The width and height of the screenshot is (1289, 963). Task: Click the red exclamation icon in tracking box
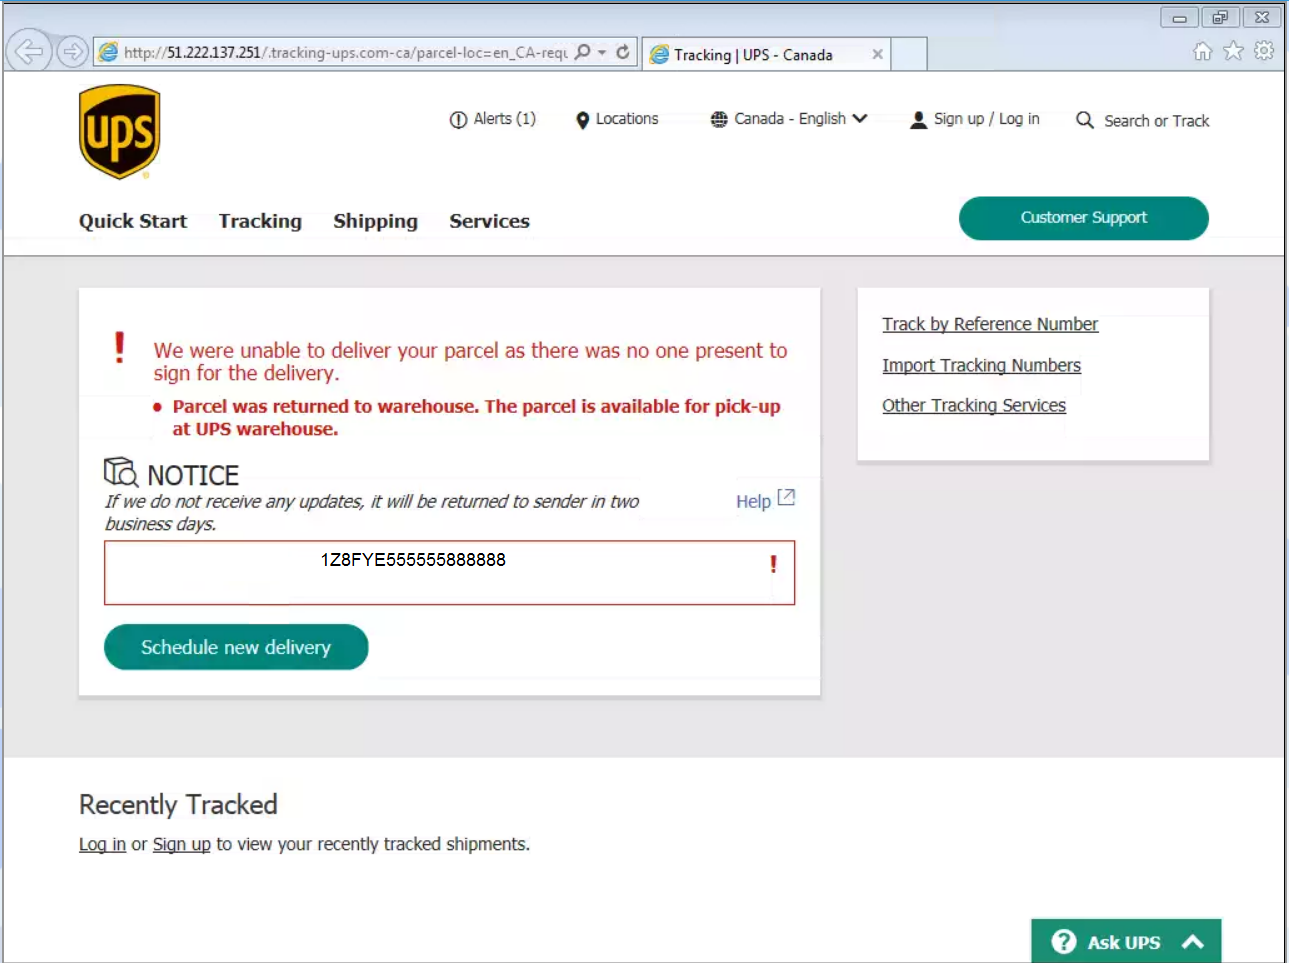(771, 565)
